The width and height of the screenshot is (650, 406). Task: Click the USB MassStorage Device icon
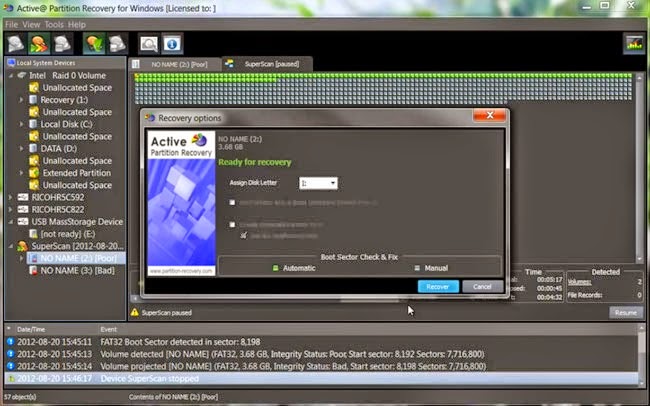23,222
